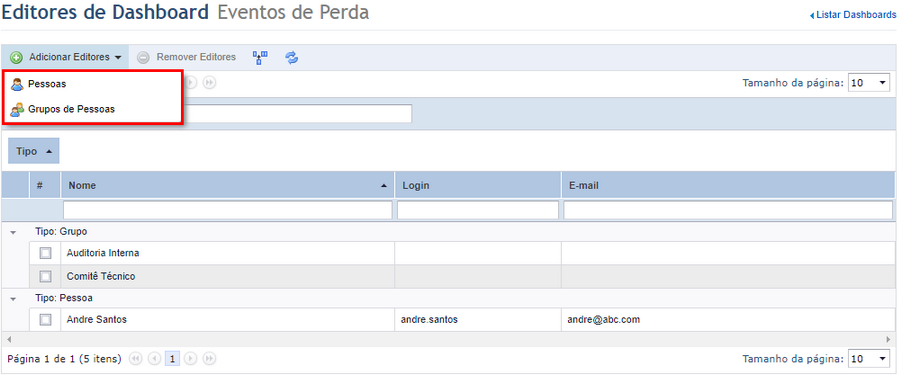Click E-mail filter input field
Image resolution: width=902 pixels, height=384 pixels.
(x=728, y=210)
